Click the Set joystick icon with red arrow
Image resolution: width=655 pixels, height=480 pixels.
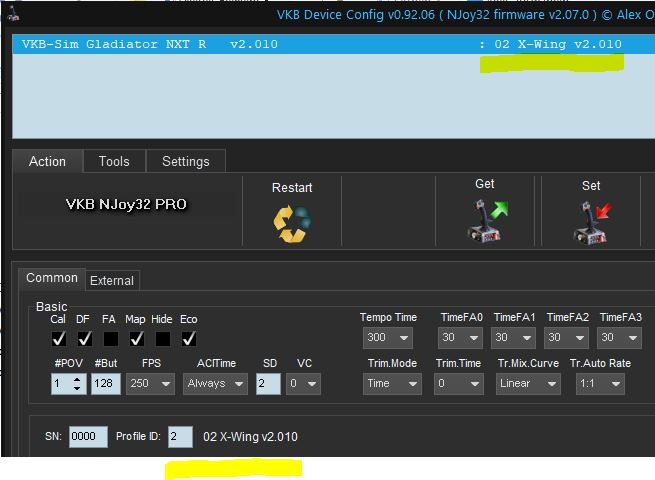(592, 223)
